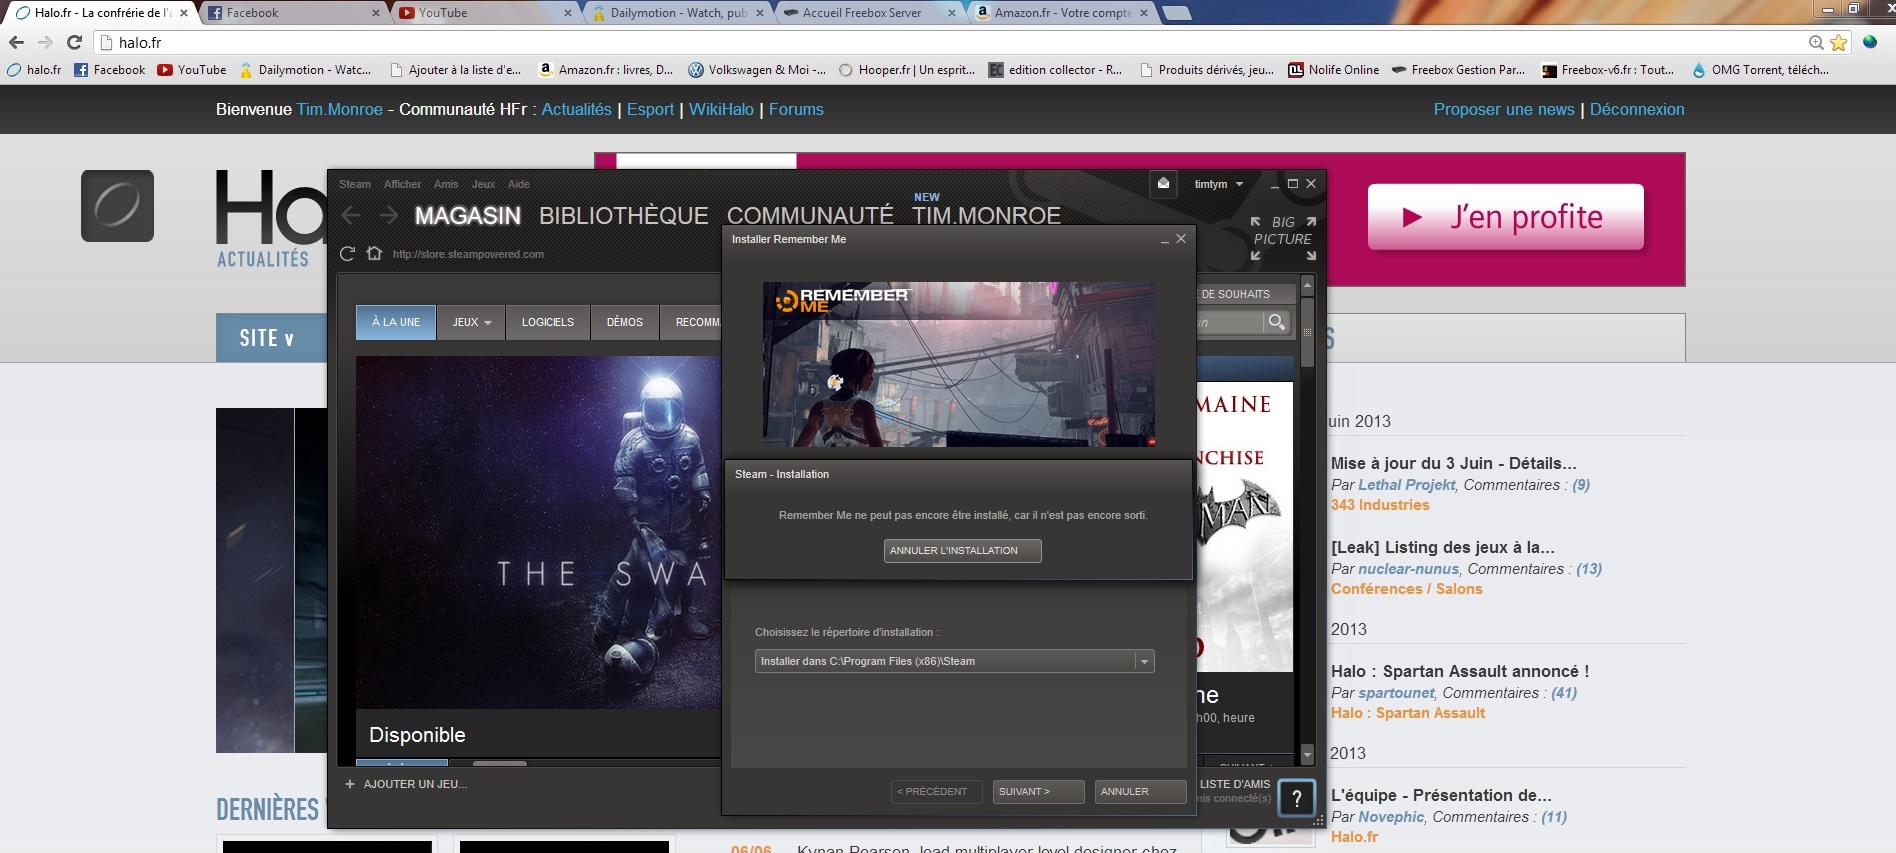
Task: Click the Steam store reload icon
Action: click(347, 254)
